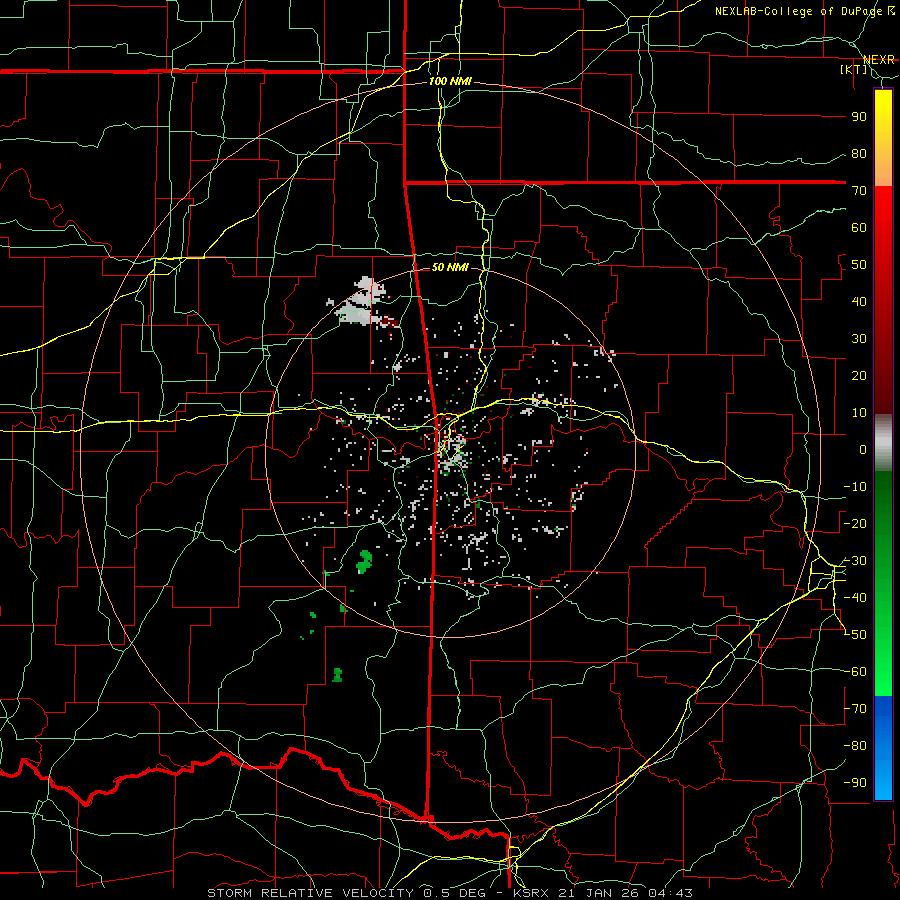The width and height of the screenshot is (900, 900).
Task: Click the 0 value on velocity scale
Action: [x=863, y=450]
